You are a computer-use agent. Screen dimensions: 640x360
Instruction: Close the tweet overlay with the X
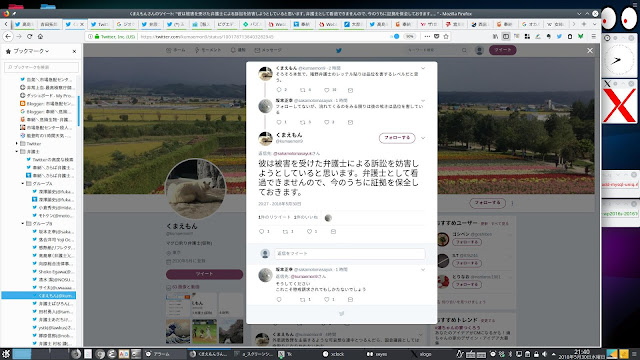(x=590, y=51)
